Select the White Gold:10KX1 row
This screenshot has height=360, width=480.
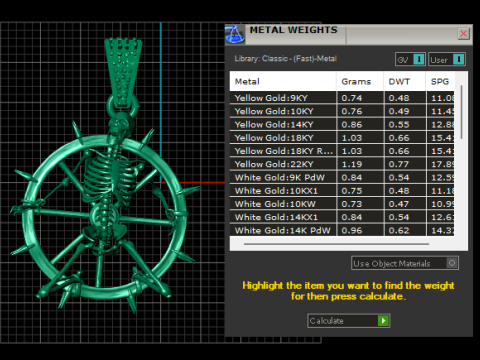coord(342,191)
